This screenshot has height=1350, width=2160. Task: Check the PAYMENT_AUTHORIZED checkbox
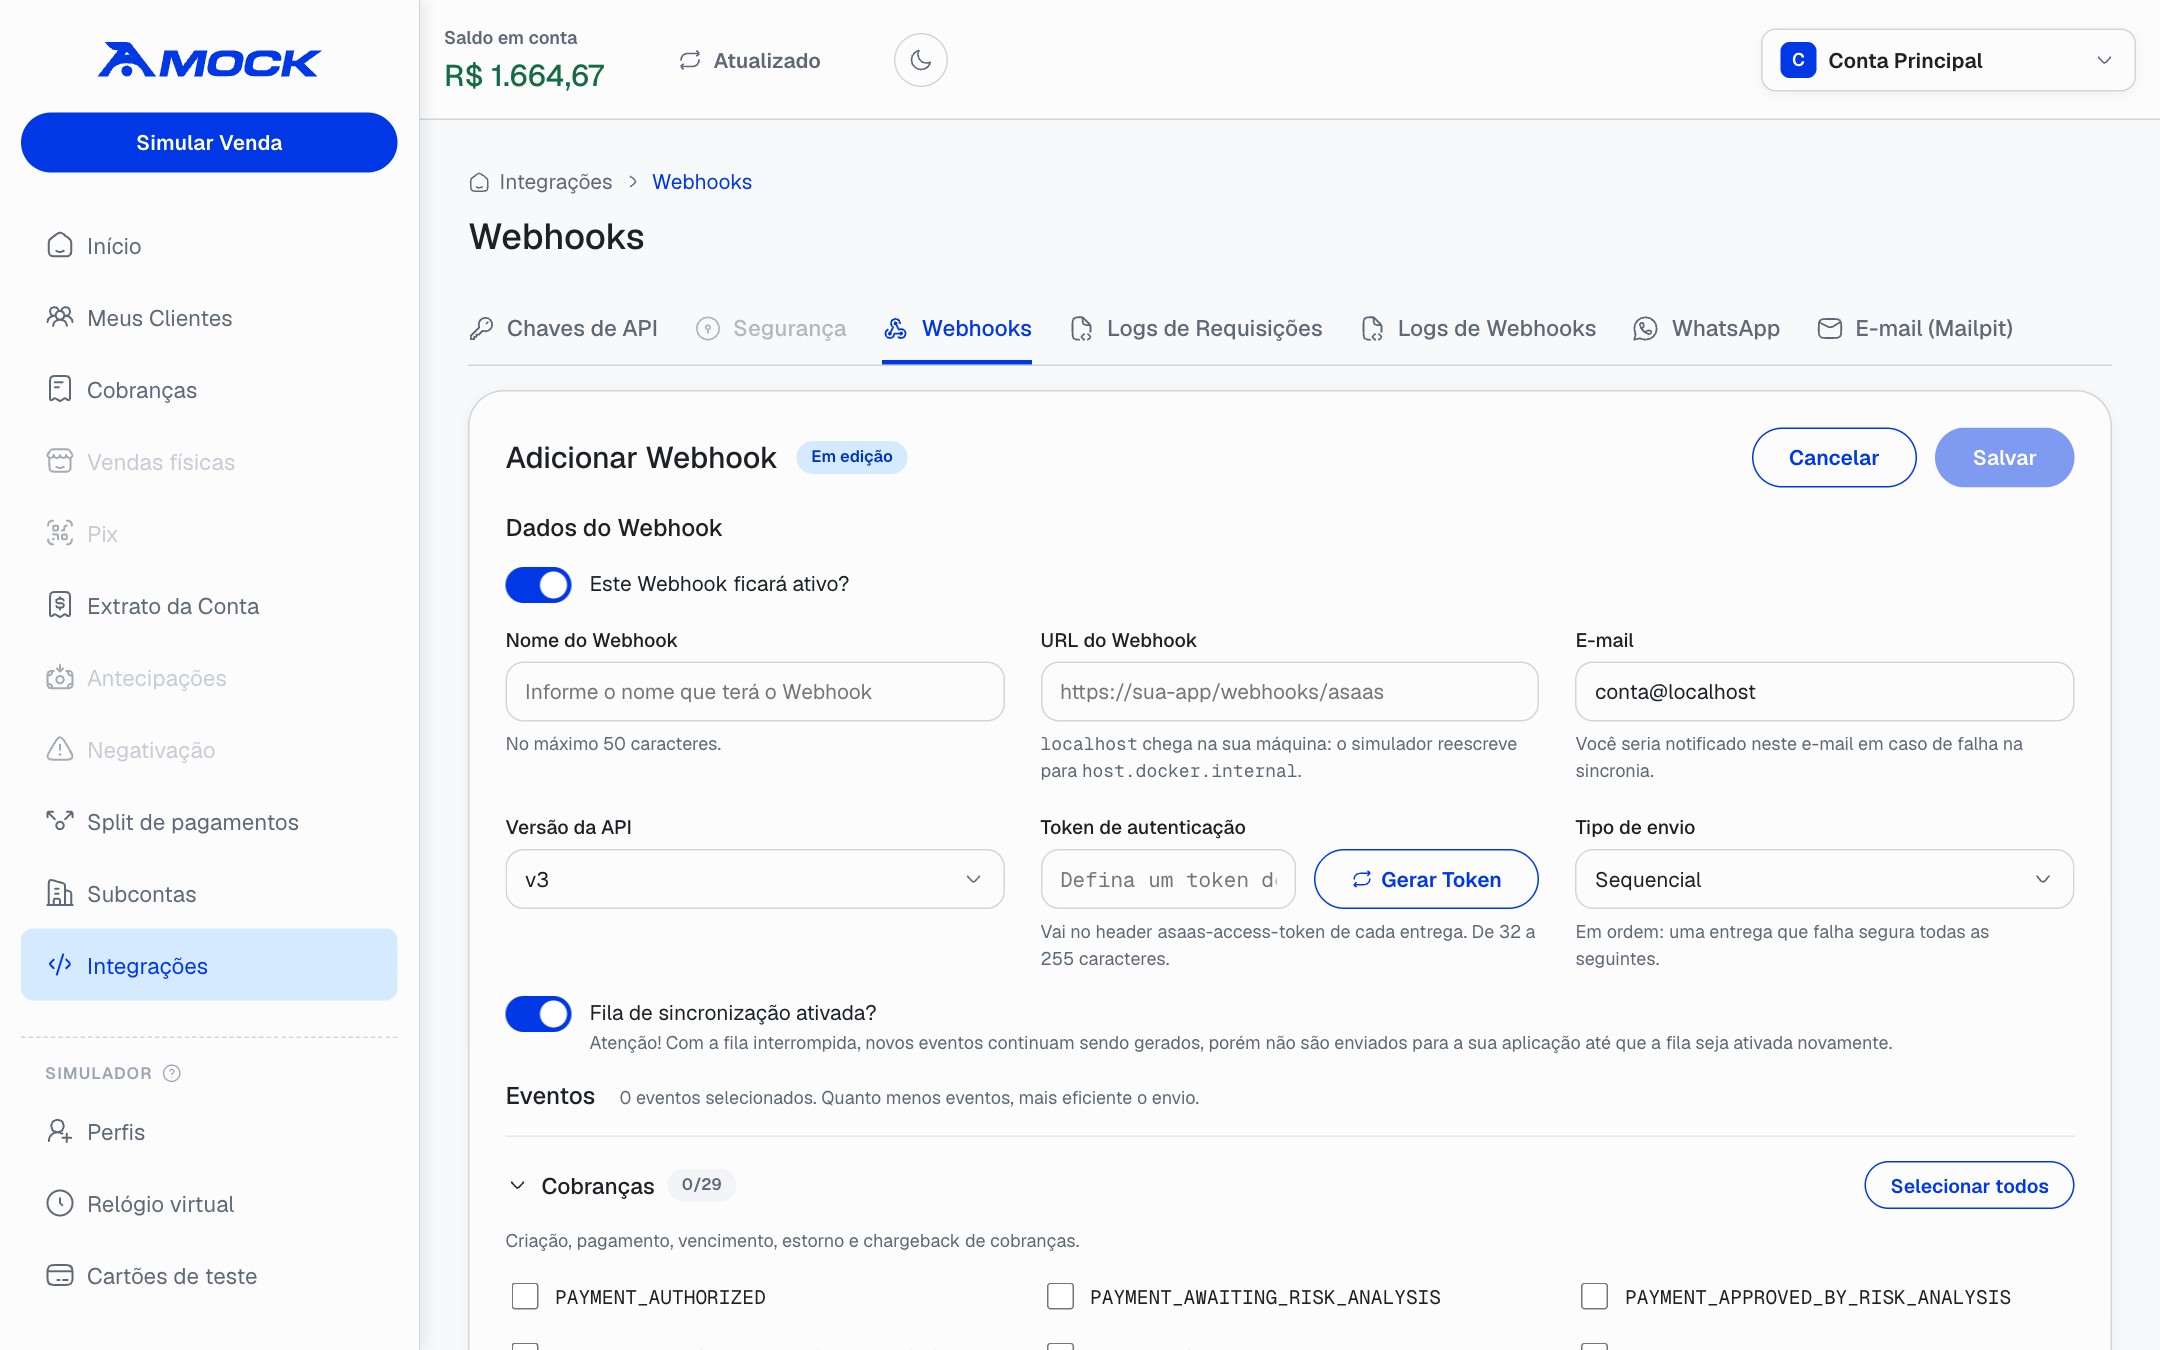[525, 1297]
